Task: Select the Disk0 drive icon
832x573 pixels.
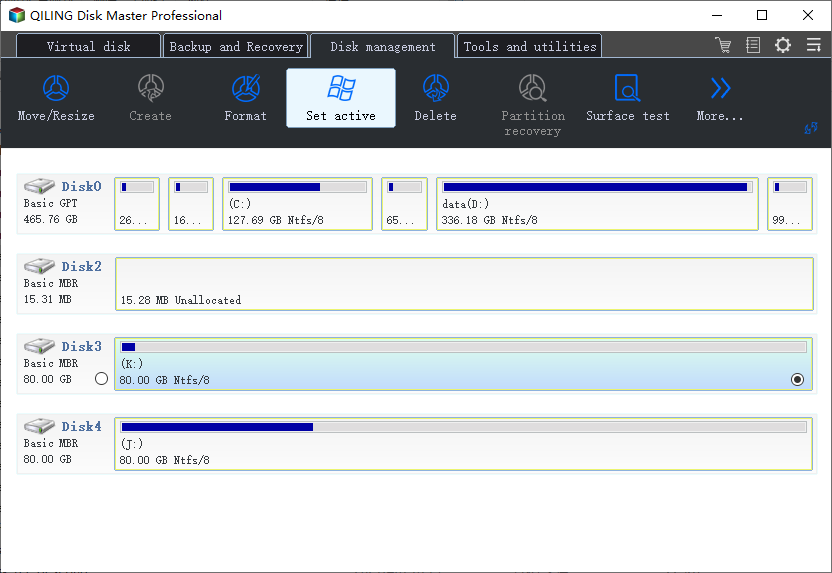Action: click(x=39, y=186)
